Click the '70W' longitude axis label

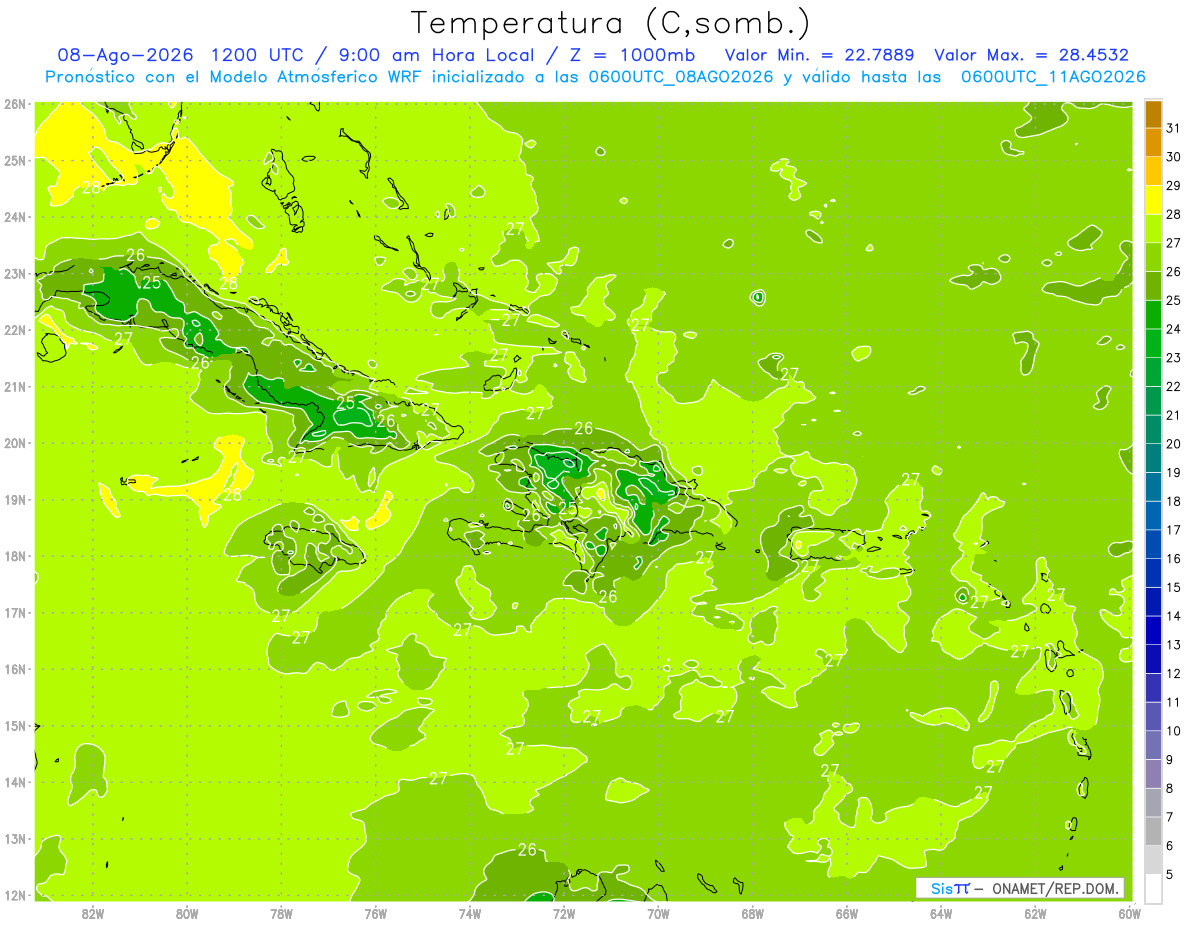tap(658, 913)
